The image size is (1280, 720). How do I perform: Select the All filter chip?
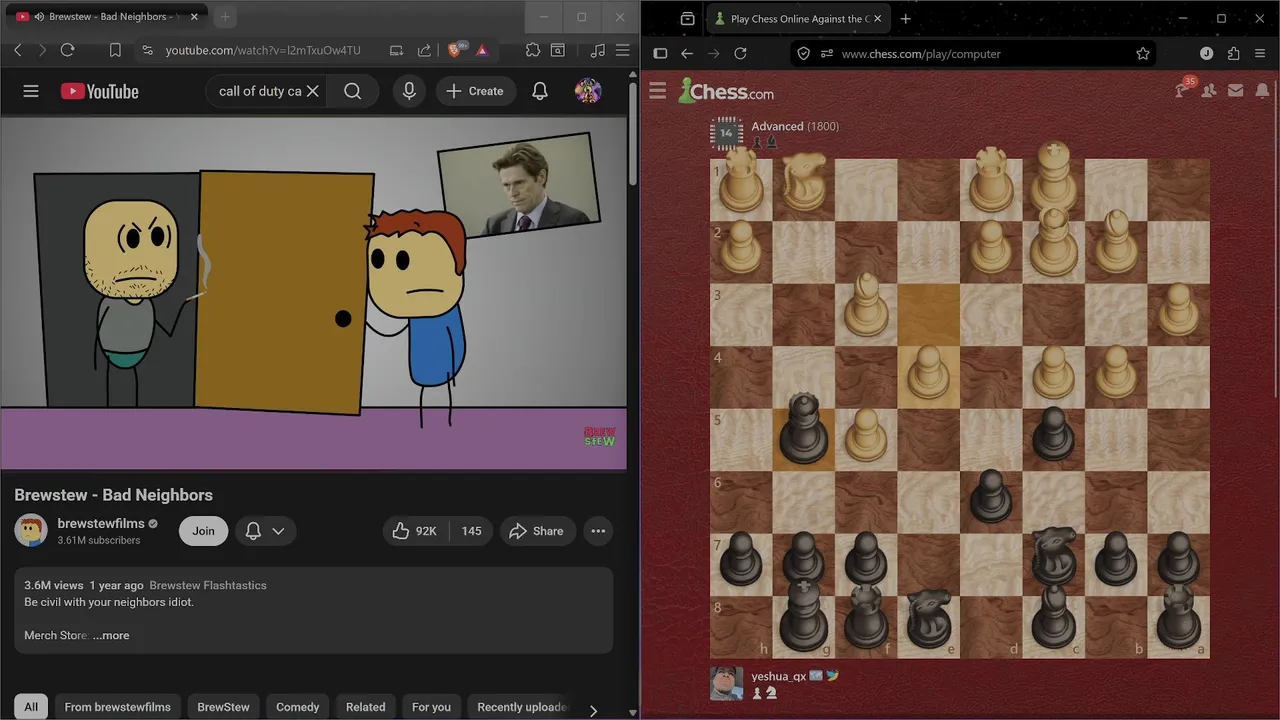pos(31,707)
